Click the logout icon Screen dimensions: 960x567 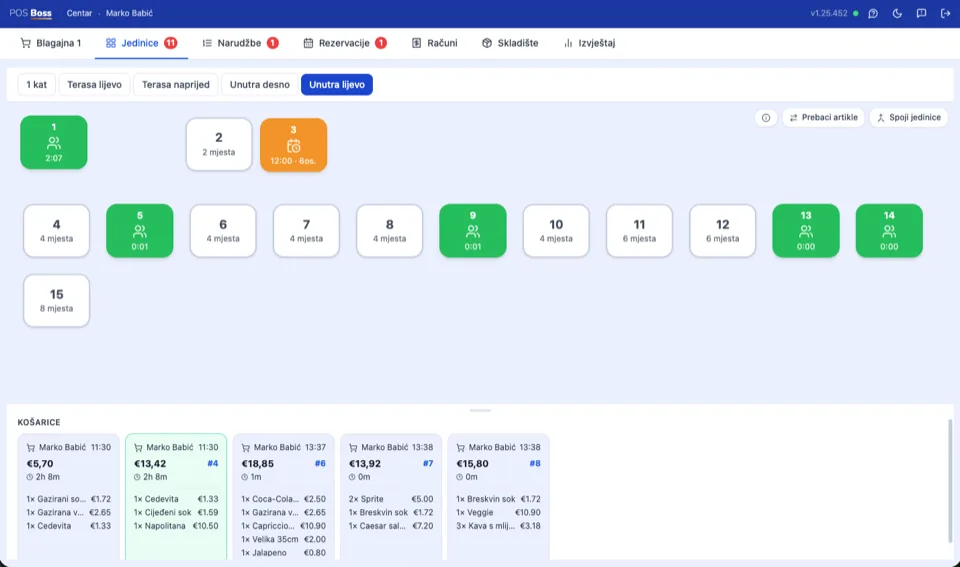point(945,13)
